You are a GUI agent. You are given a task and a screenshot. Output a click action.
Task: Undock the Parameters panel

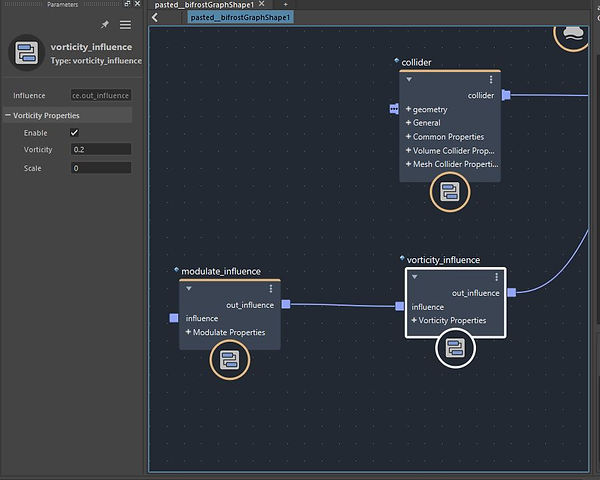127,4
